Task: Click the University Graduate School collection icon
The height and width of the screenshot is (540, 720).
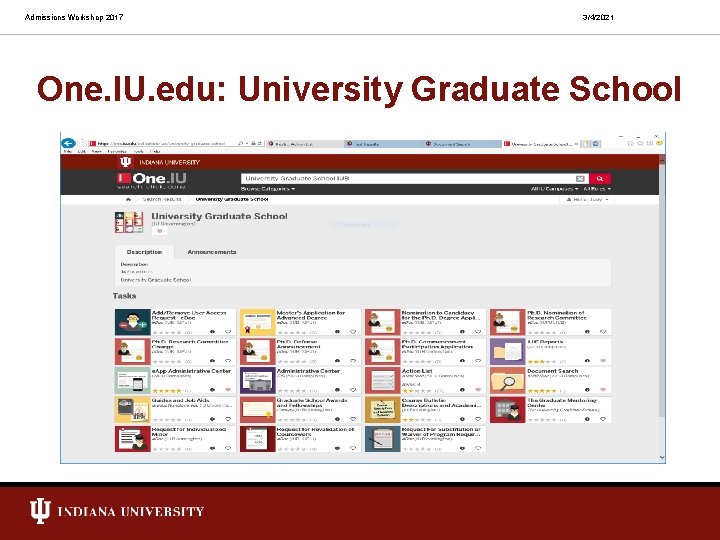Action: pyautogui.click(x=129, y=222)
